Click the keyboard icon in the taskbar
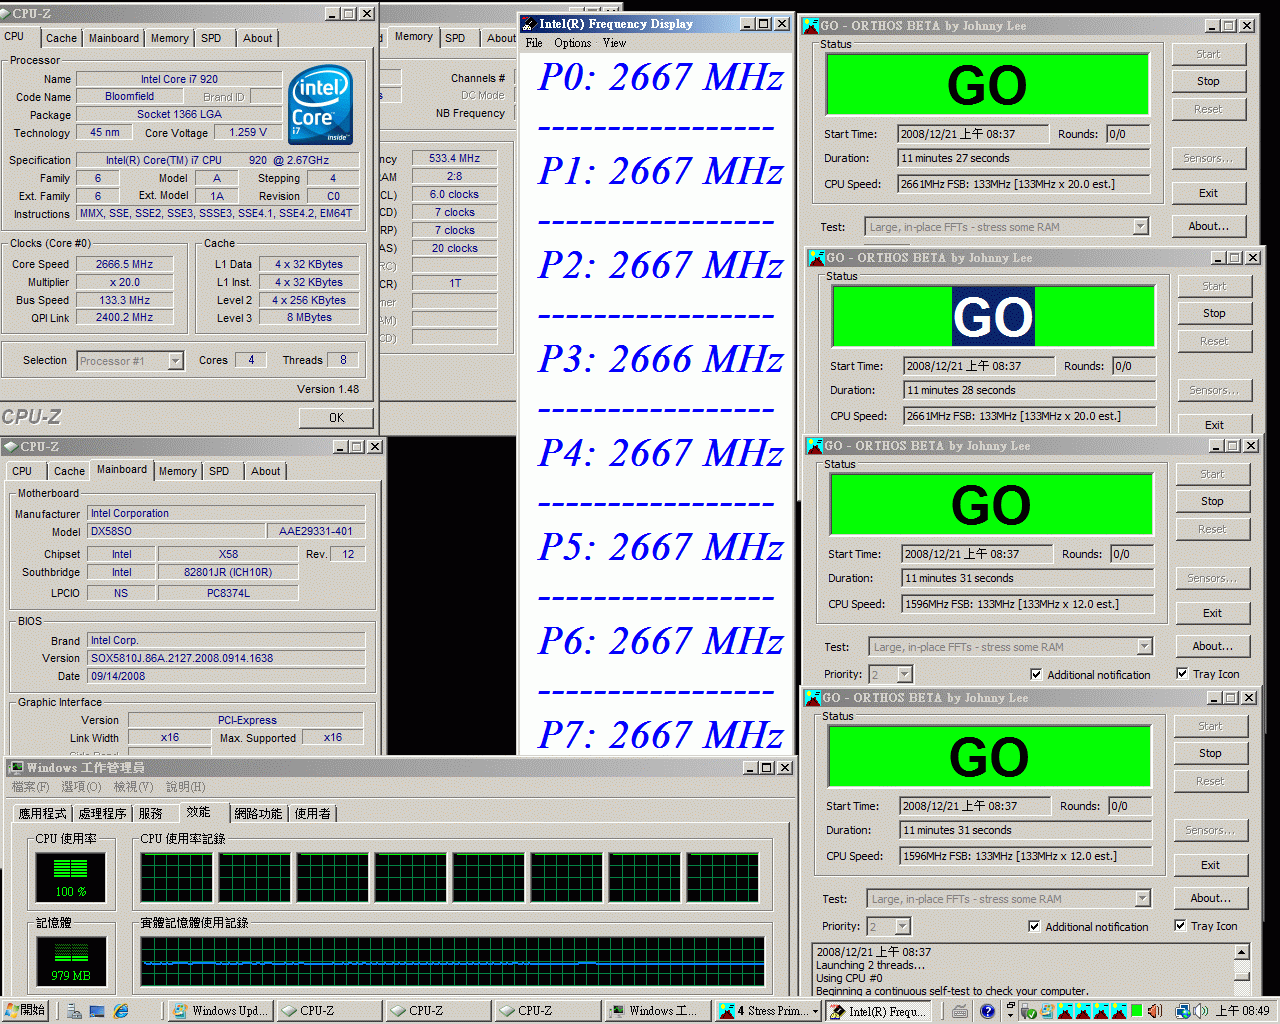This screenshot has width=1280, height=1024. click(960, 1011)
